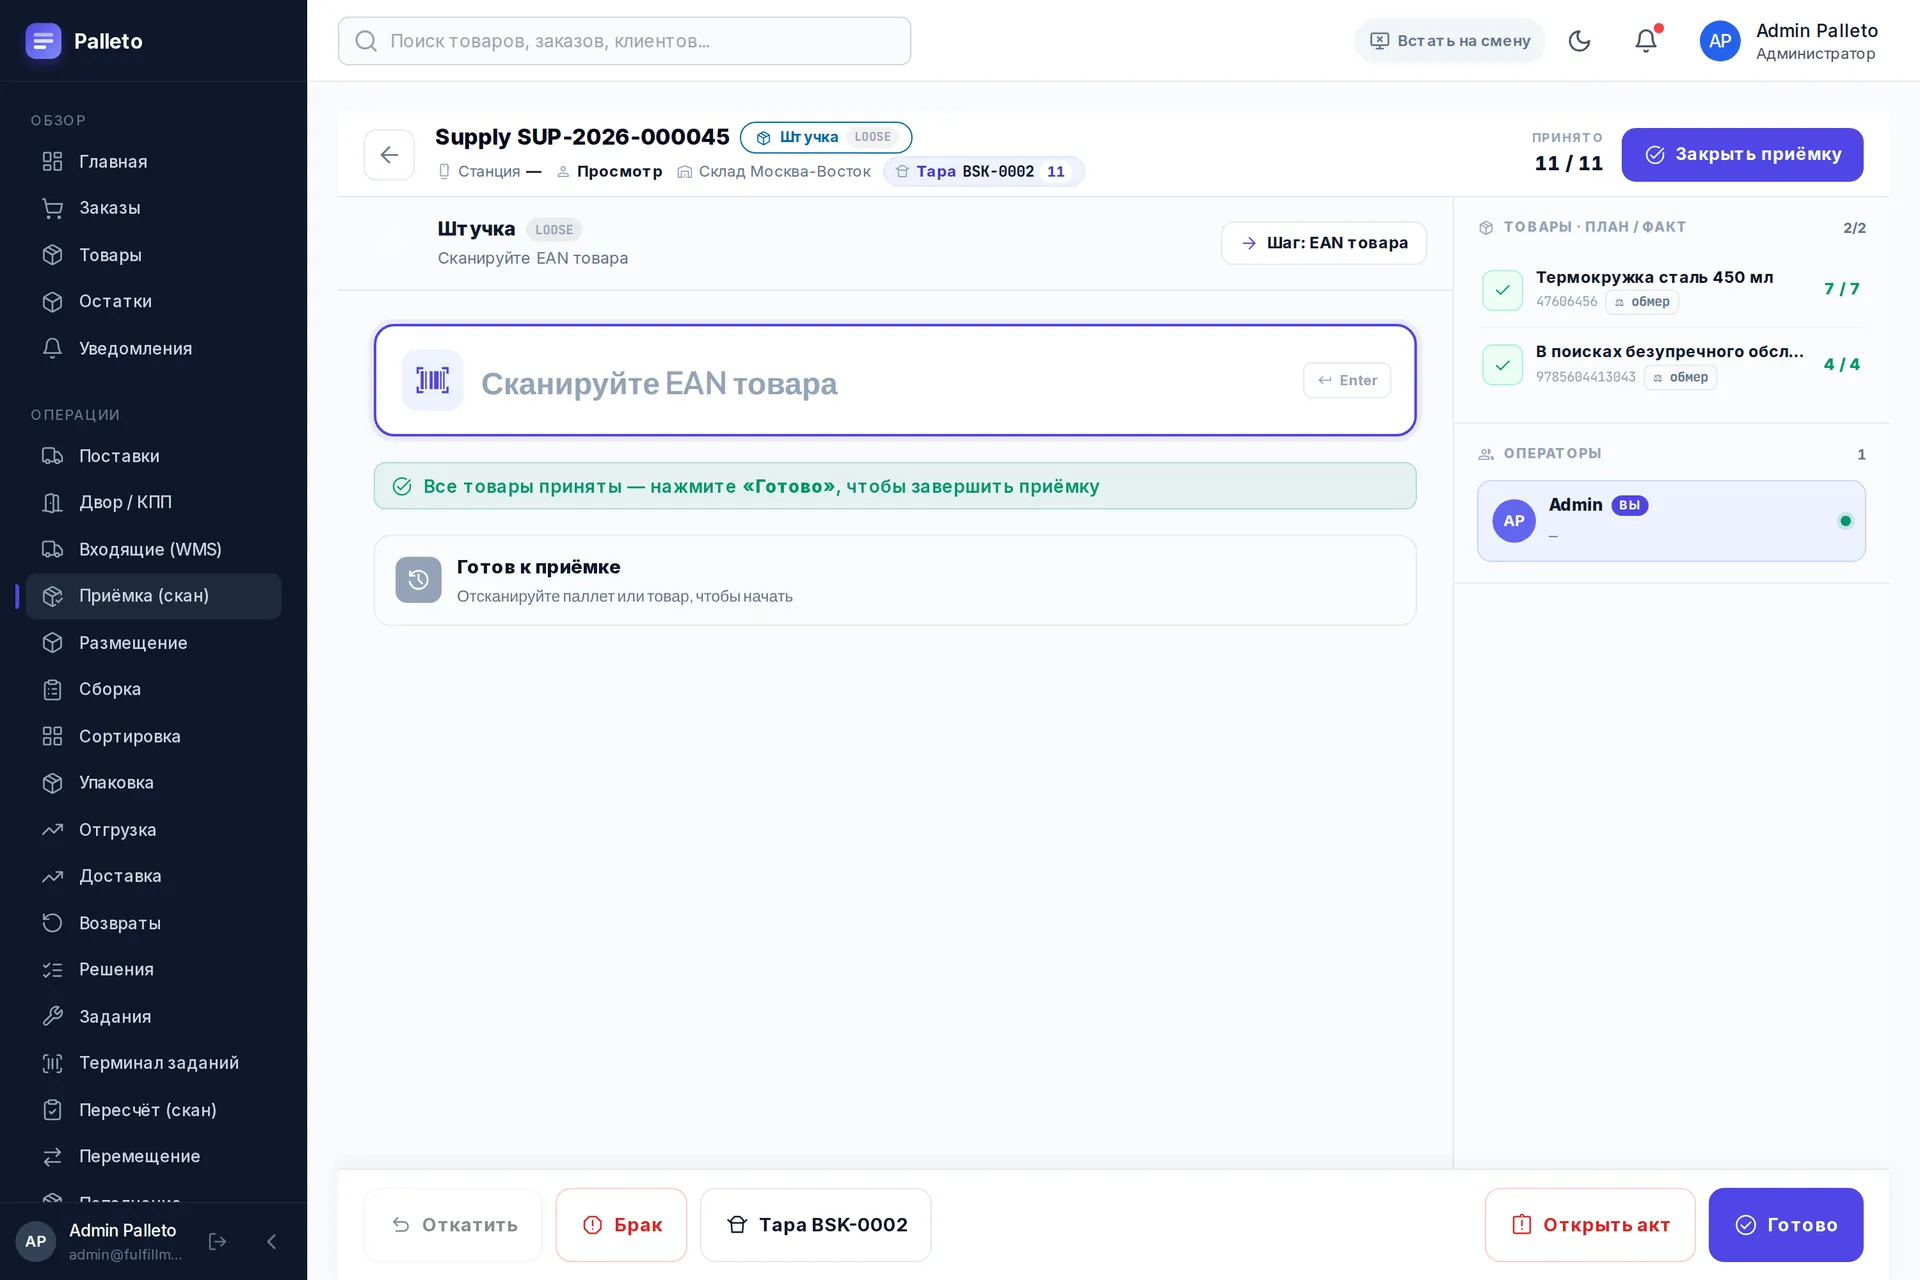Screen dimensions: 1920x1280
Task: Focus the Сканируйте EAN товара field
Action: tap(895, 380)
